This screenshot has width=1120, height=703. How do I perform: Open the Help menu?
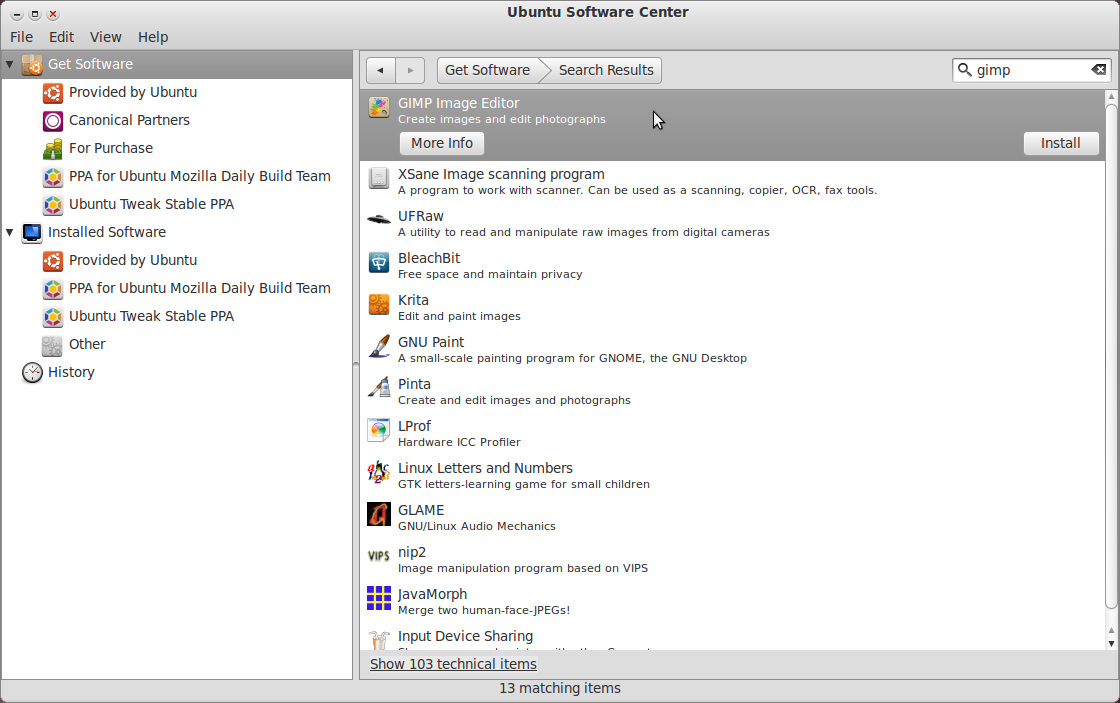pyautogui.click(x=153, y=37)
